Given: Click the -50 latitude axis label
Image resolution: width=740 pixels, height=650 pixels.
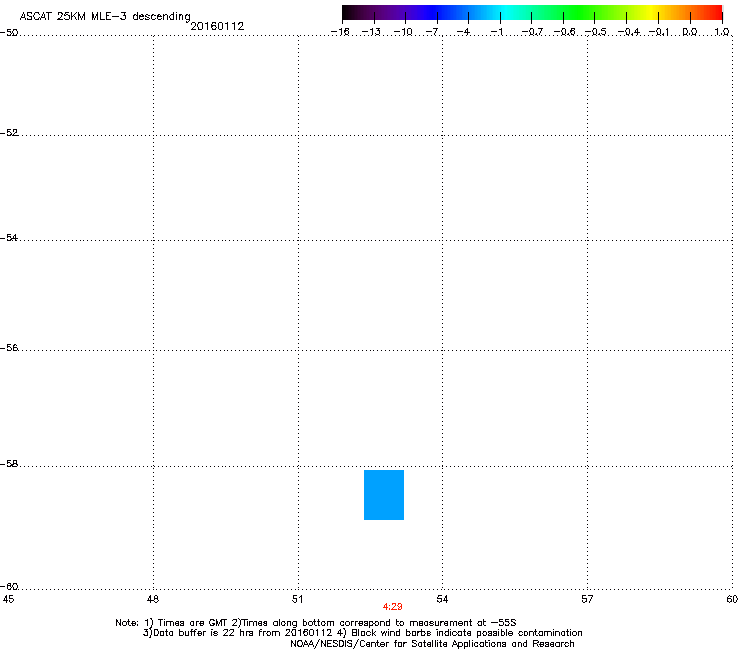Looking at the screenshot, I should click(9, 33).
